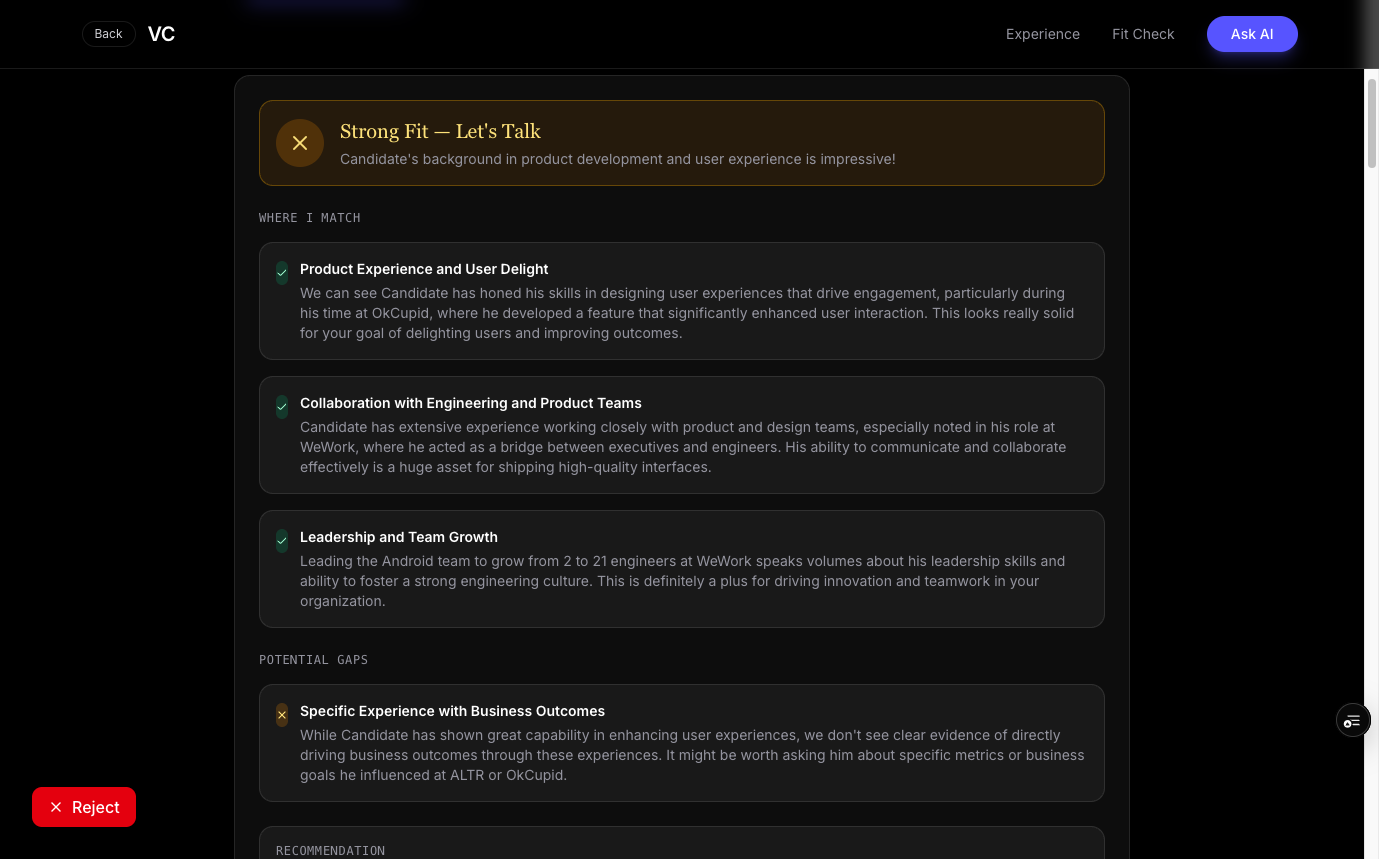The image size is (1379, 859).
Task: Click the Where I Match section label
Action: pos(310,218)
